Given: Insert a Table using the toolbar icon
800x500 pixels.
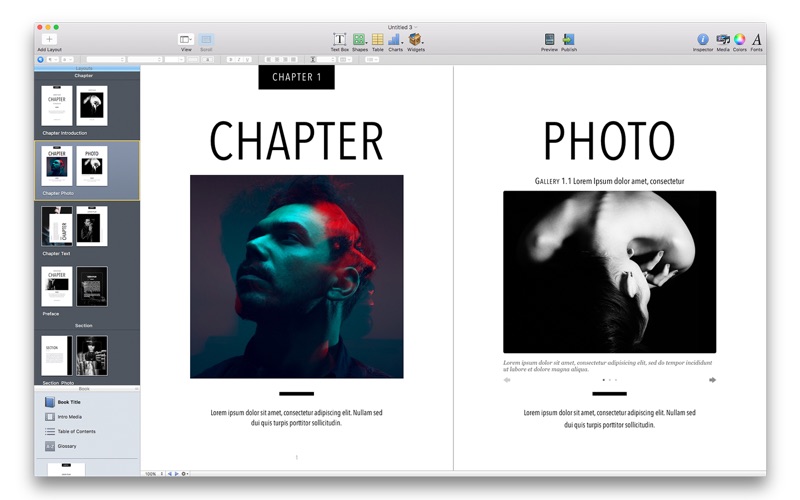Looking at the screenshot, I should point(377,39).
